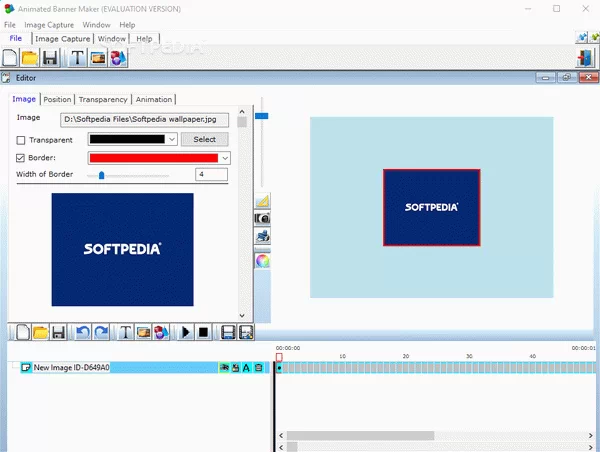Select the Transparency tab
600x452 pixels.
point(103,100)
